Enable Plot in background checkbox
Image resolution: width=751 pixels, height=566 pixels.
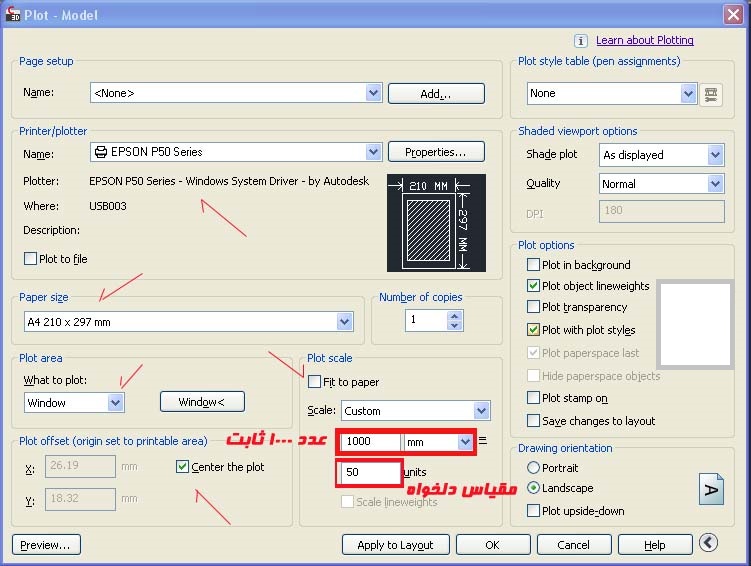[x=534, y=265]
